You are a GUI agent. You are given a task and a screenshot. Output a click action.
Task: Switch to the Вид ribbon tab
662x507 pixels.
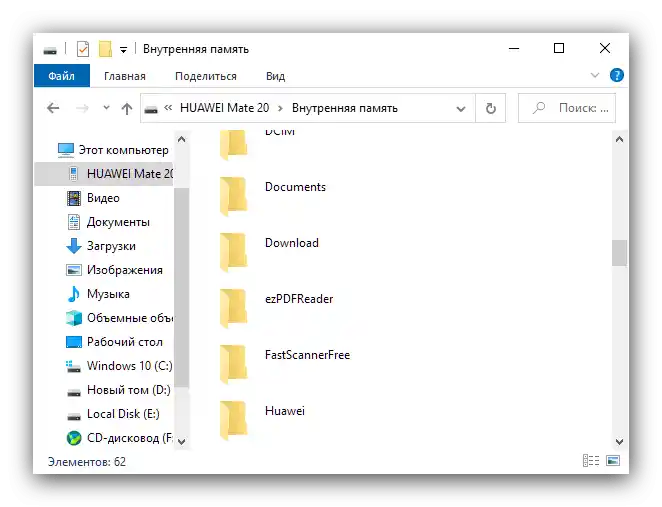[275, 76]
